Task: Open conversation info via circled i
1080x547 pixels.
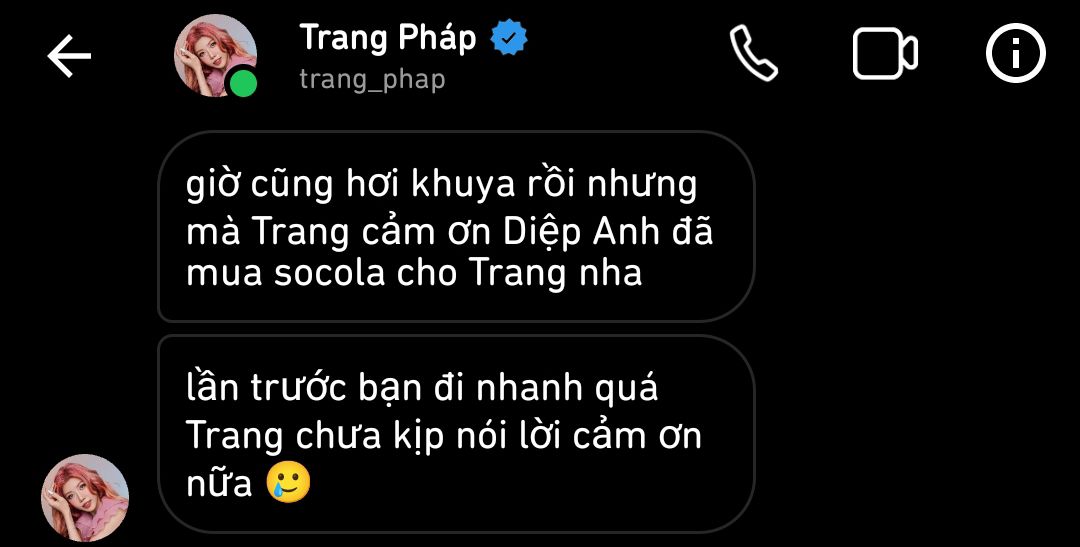Action: click(1016, 53)
